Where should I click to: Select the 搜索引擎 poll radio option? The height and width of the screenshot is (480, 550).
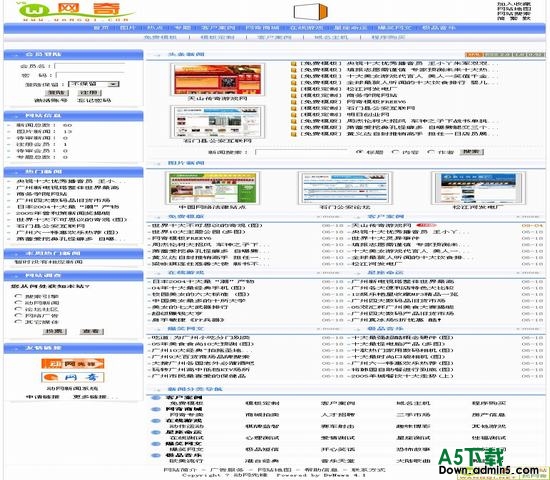18,296
